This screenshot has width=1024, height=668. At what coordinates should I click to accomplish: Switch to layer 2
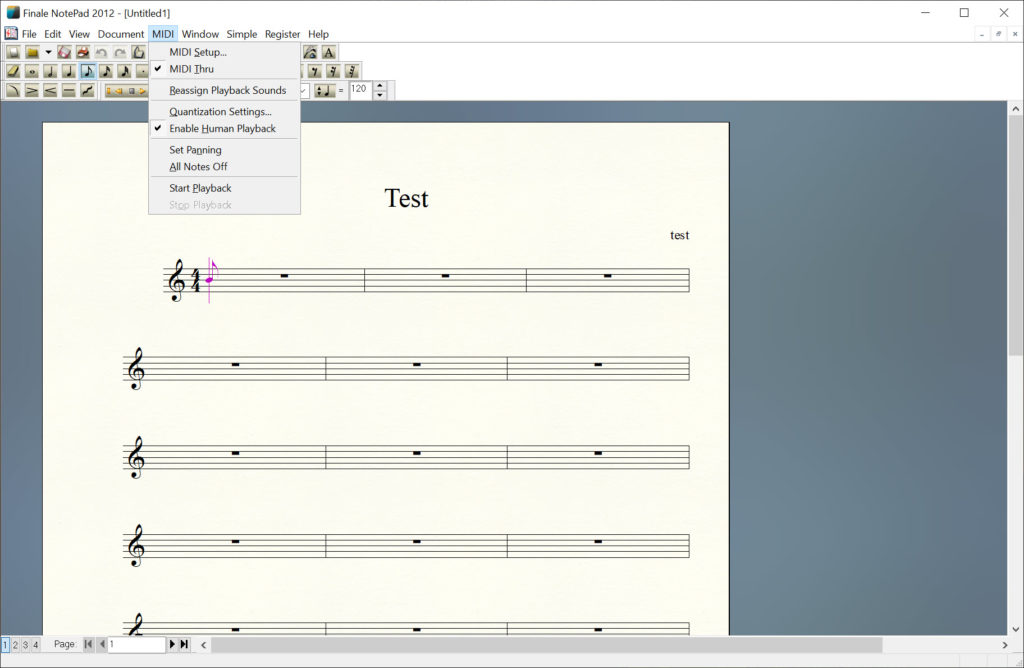click(15, 644)
